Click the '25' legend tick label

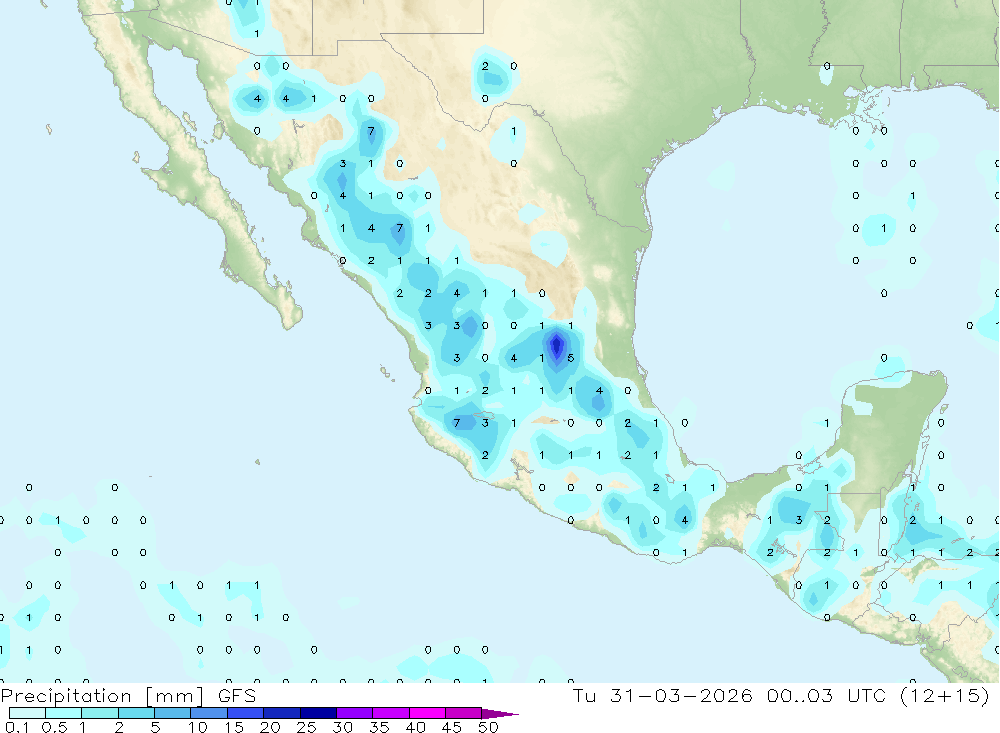[x=306, y=727]
